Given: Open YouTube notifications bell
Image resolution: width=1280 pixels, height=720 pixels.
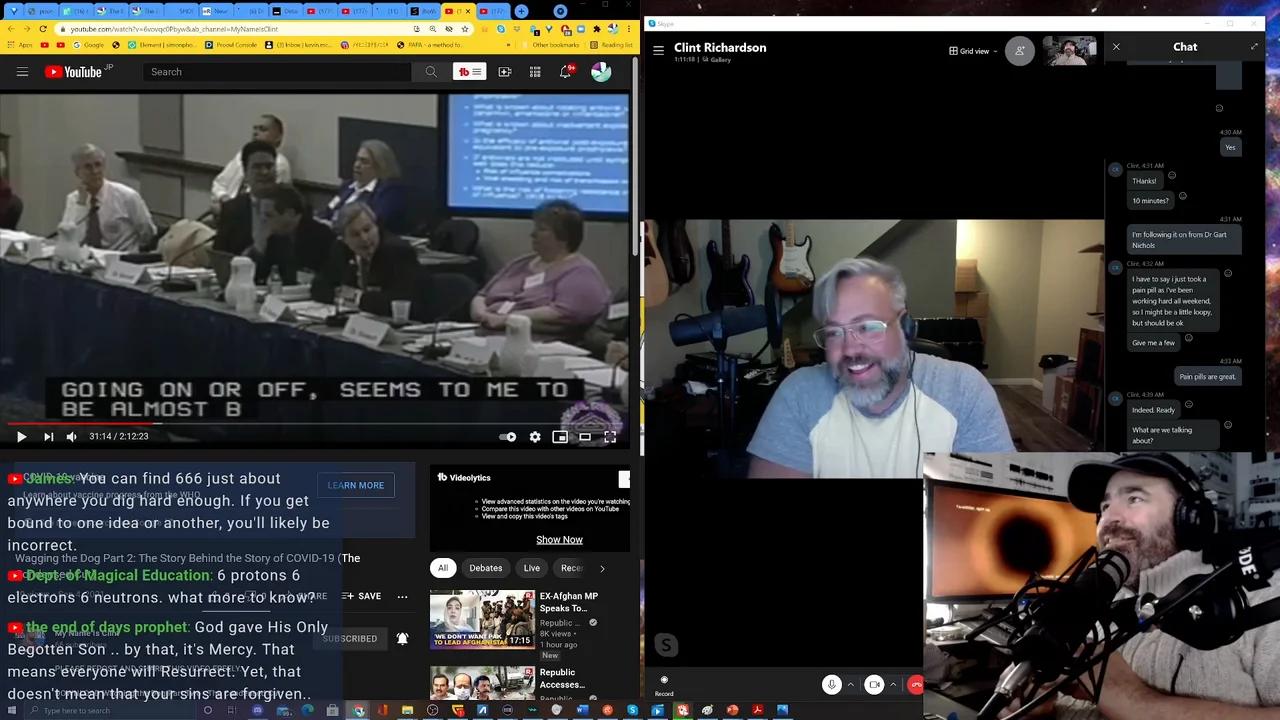Looking at the screenshot, I should pos(567,72).
